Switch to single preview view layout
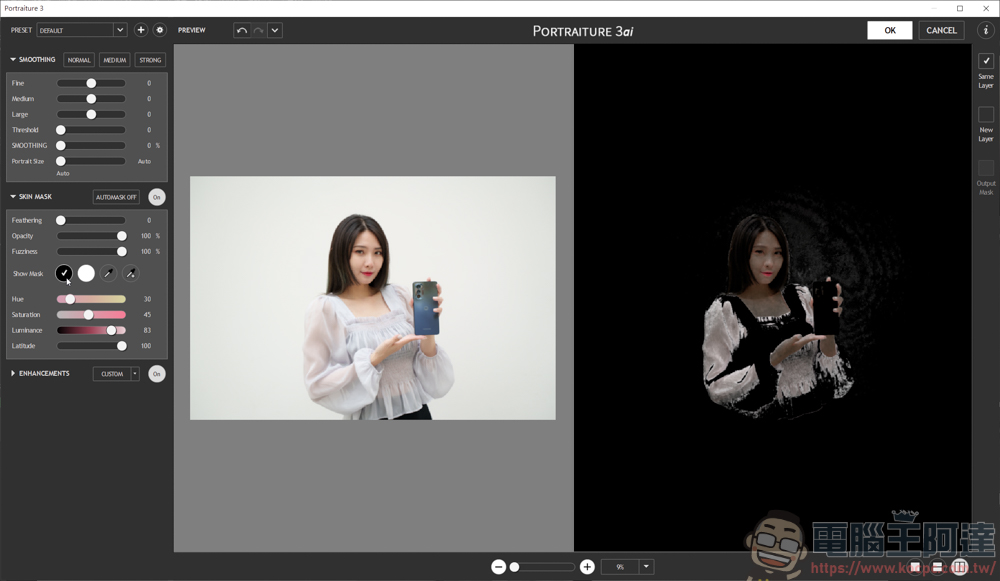This screenshot has height=581, width=1000. click(915, 566)
